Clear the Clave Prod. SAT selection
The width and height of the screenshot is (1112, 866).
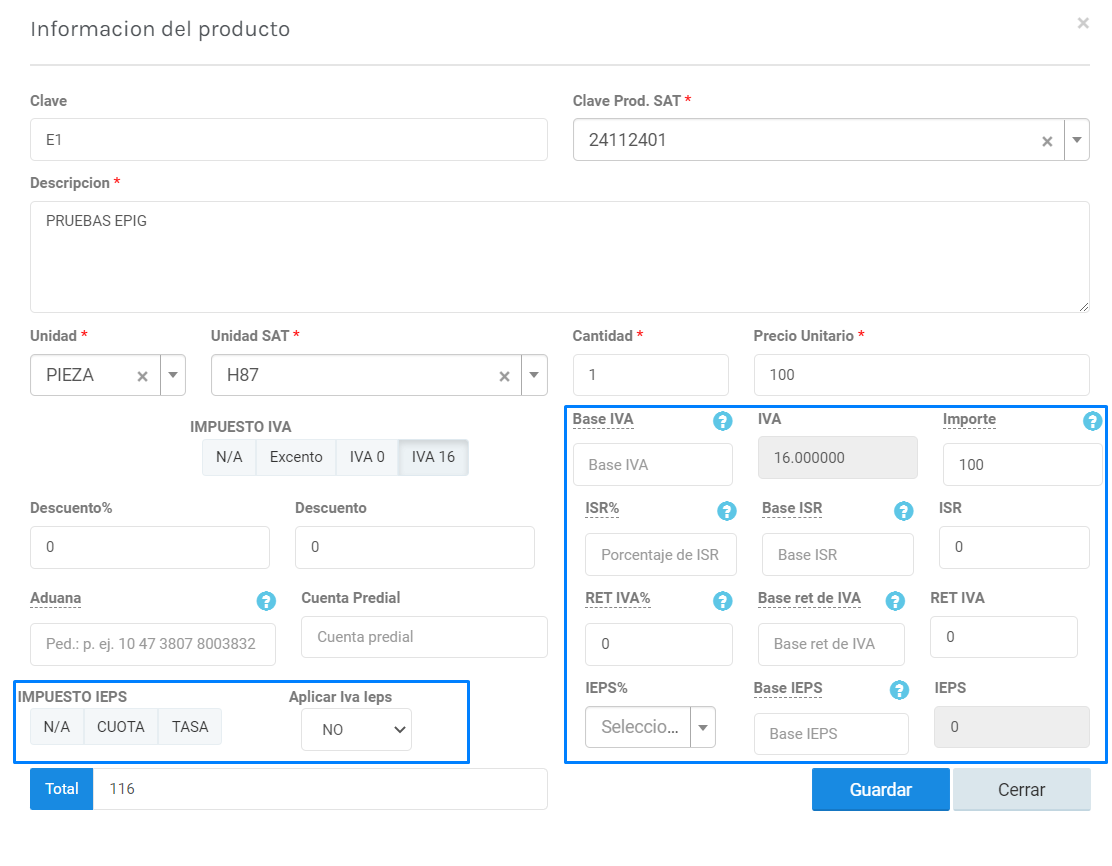[x=1047, y=141]
